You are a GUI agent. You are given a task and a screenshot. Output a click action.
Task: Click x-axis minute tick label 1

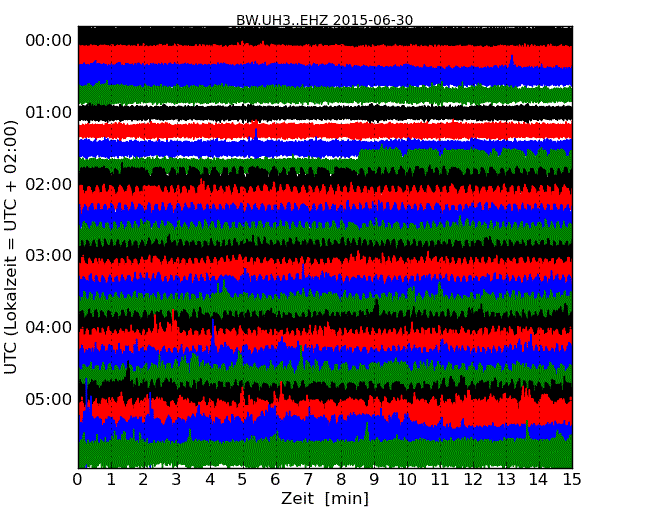[111, 479]
